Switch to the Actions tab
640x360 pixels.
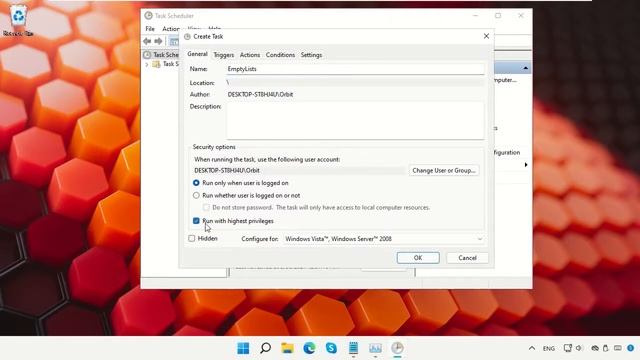pos(250,55)
